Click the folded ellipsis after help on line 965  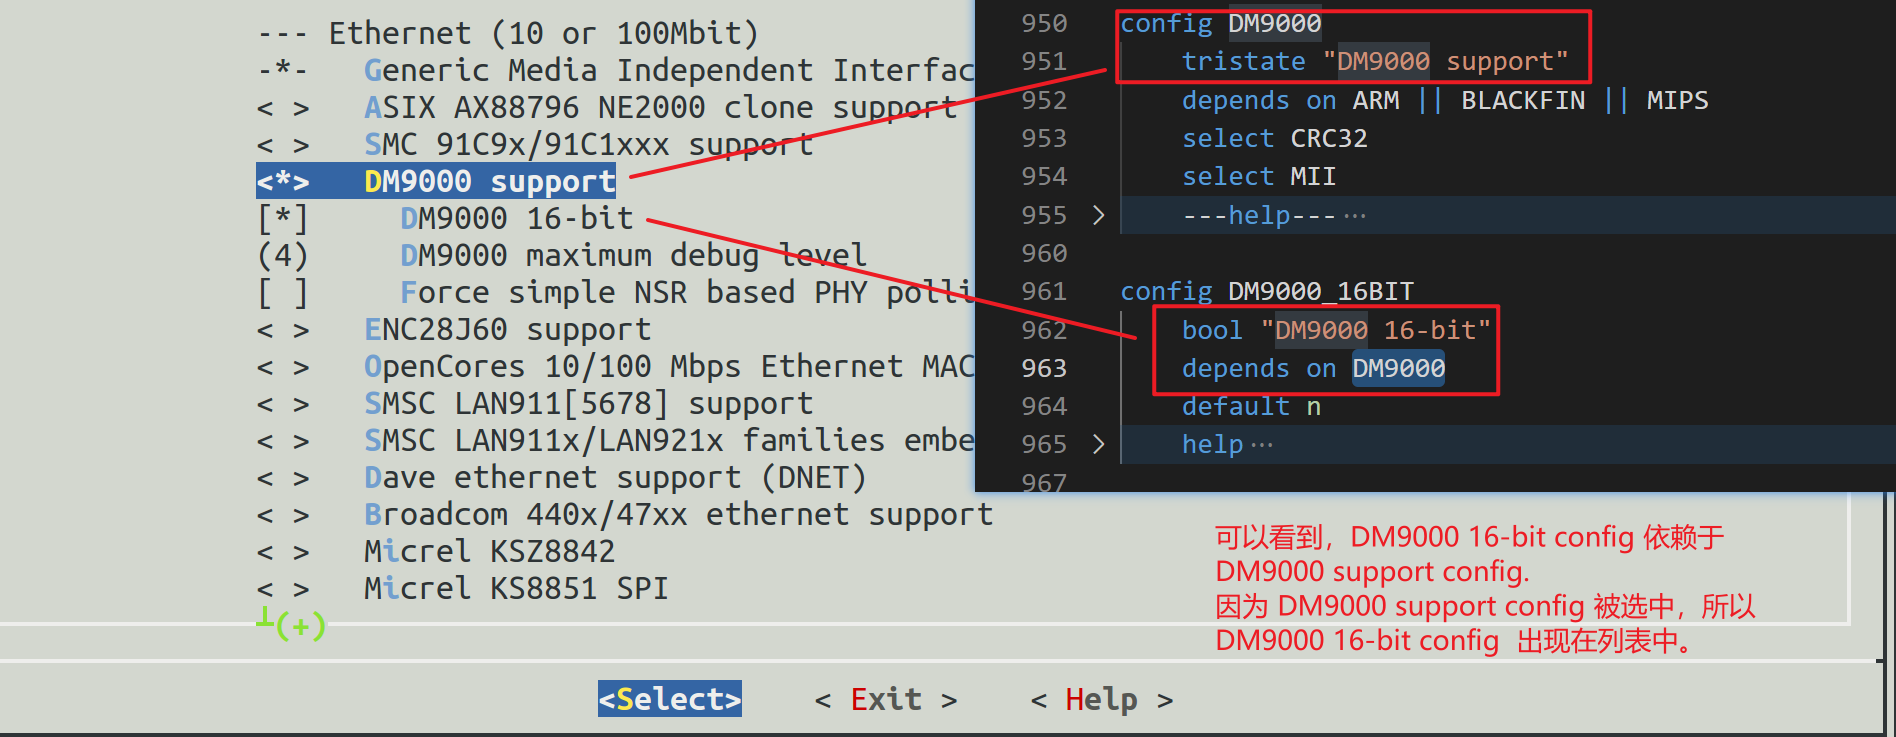[1262, 445]
